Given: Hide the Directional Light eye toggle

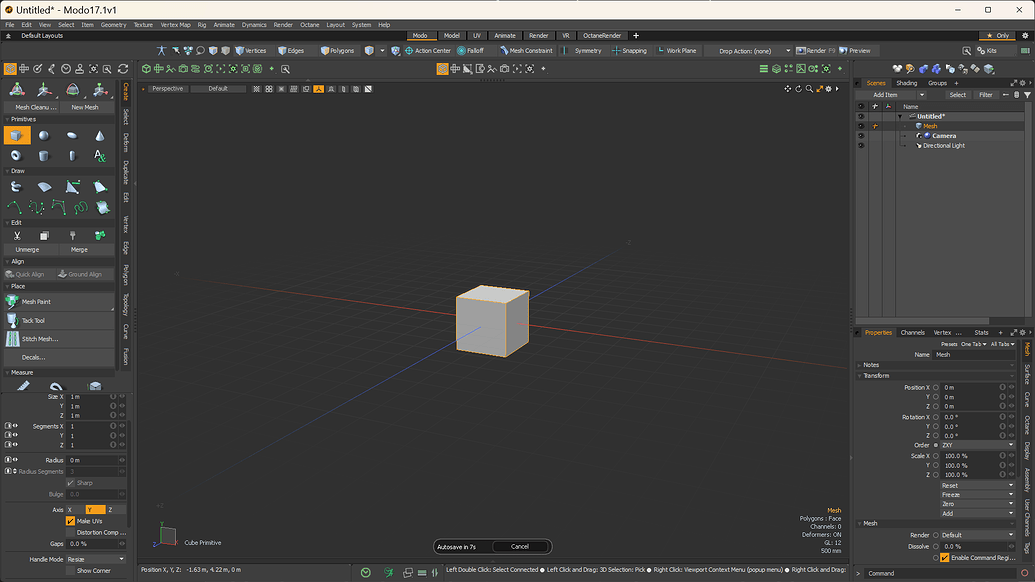Looking at the screenshot, I should (861, 145).
